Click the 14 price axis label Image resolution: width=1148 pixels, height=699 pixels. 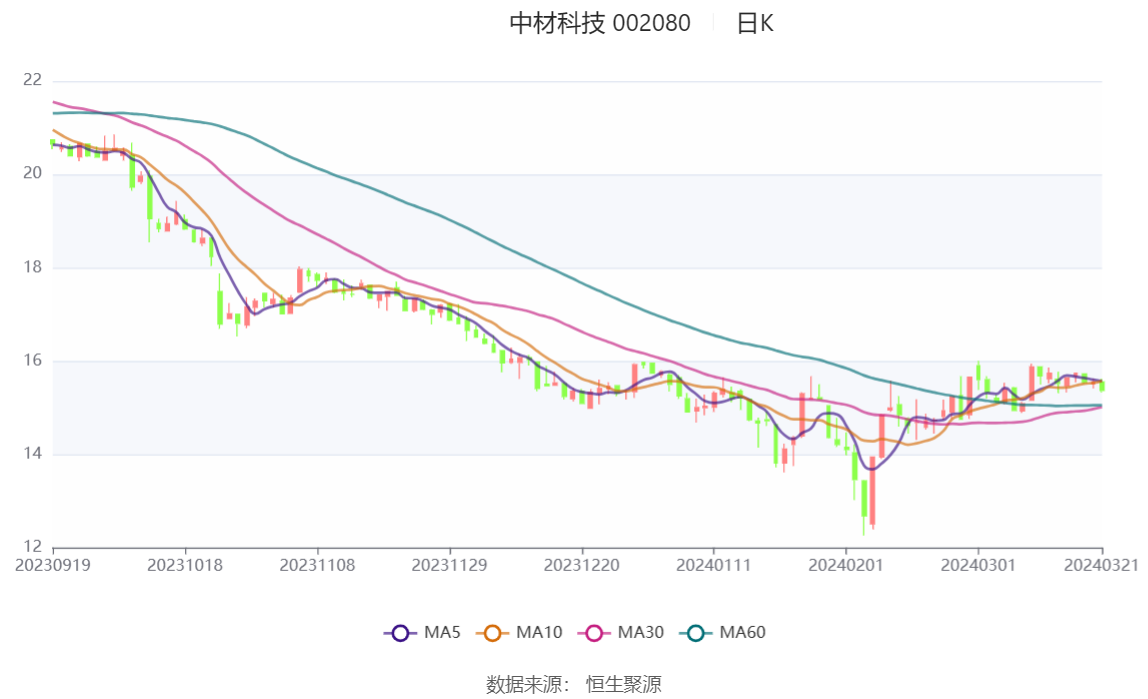[32, 454]
